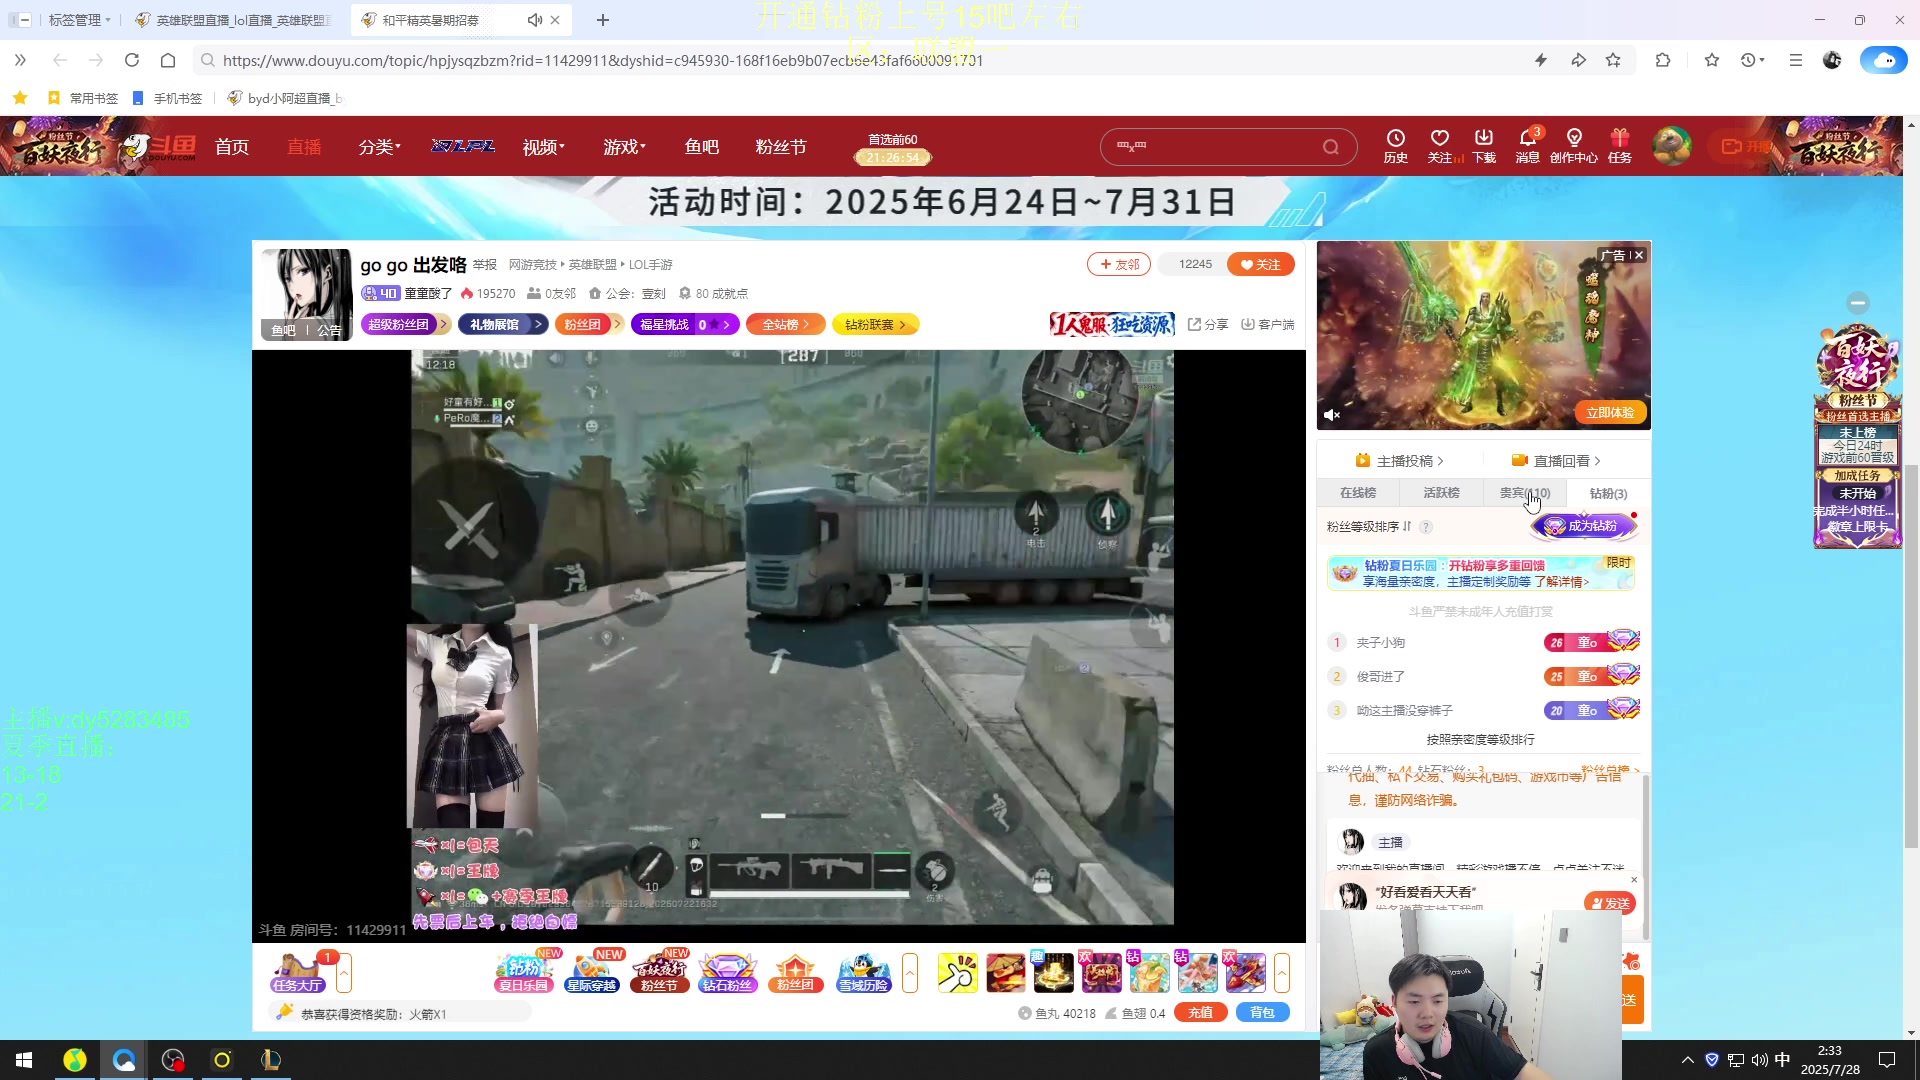Open the 关注 heart icon in header
1920x1080 pixels.
pyautogui.click(x=1439, y=146)
